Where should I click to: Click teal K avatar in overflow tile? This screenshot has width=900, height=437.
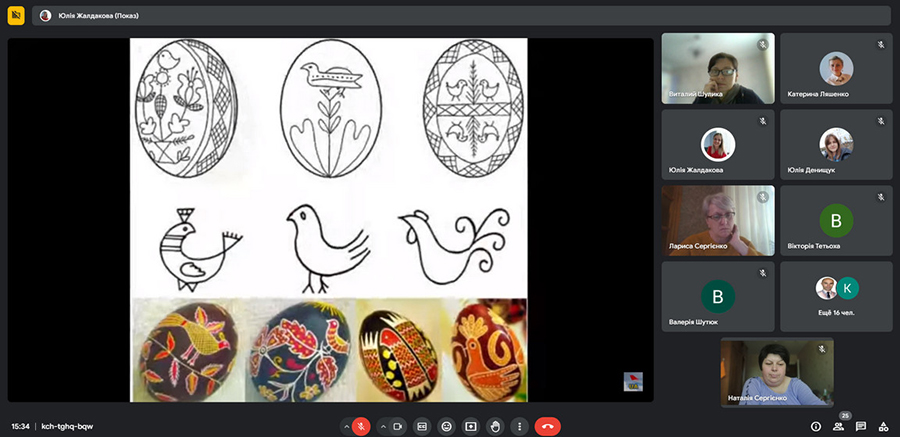pos(847,288)
